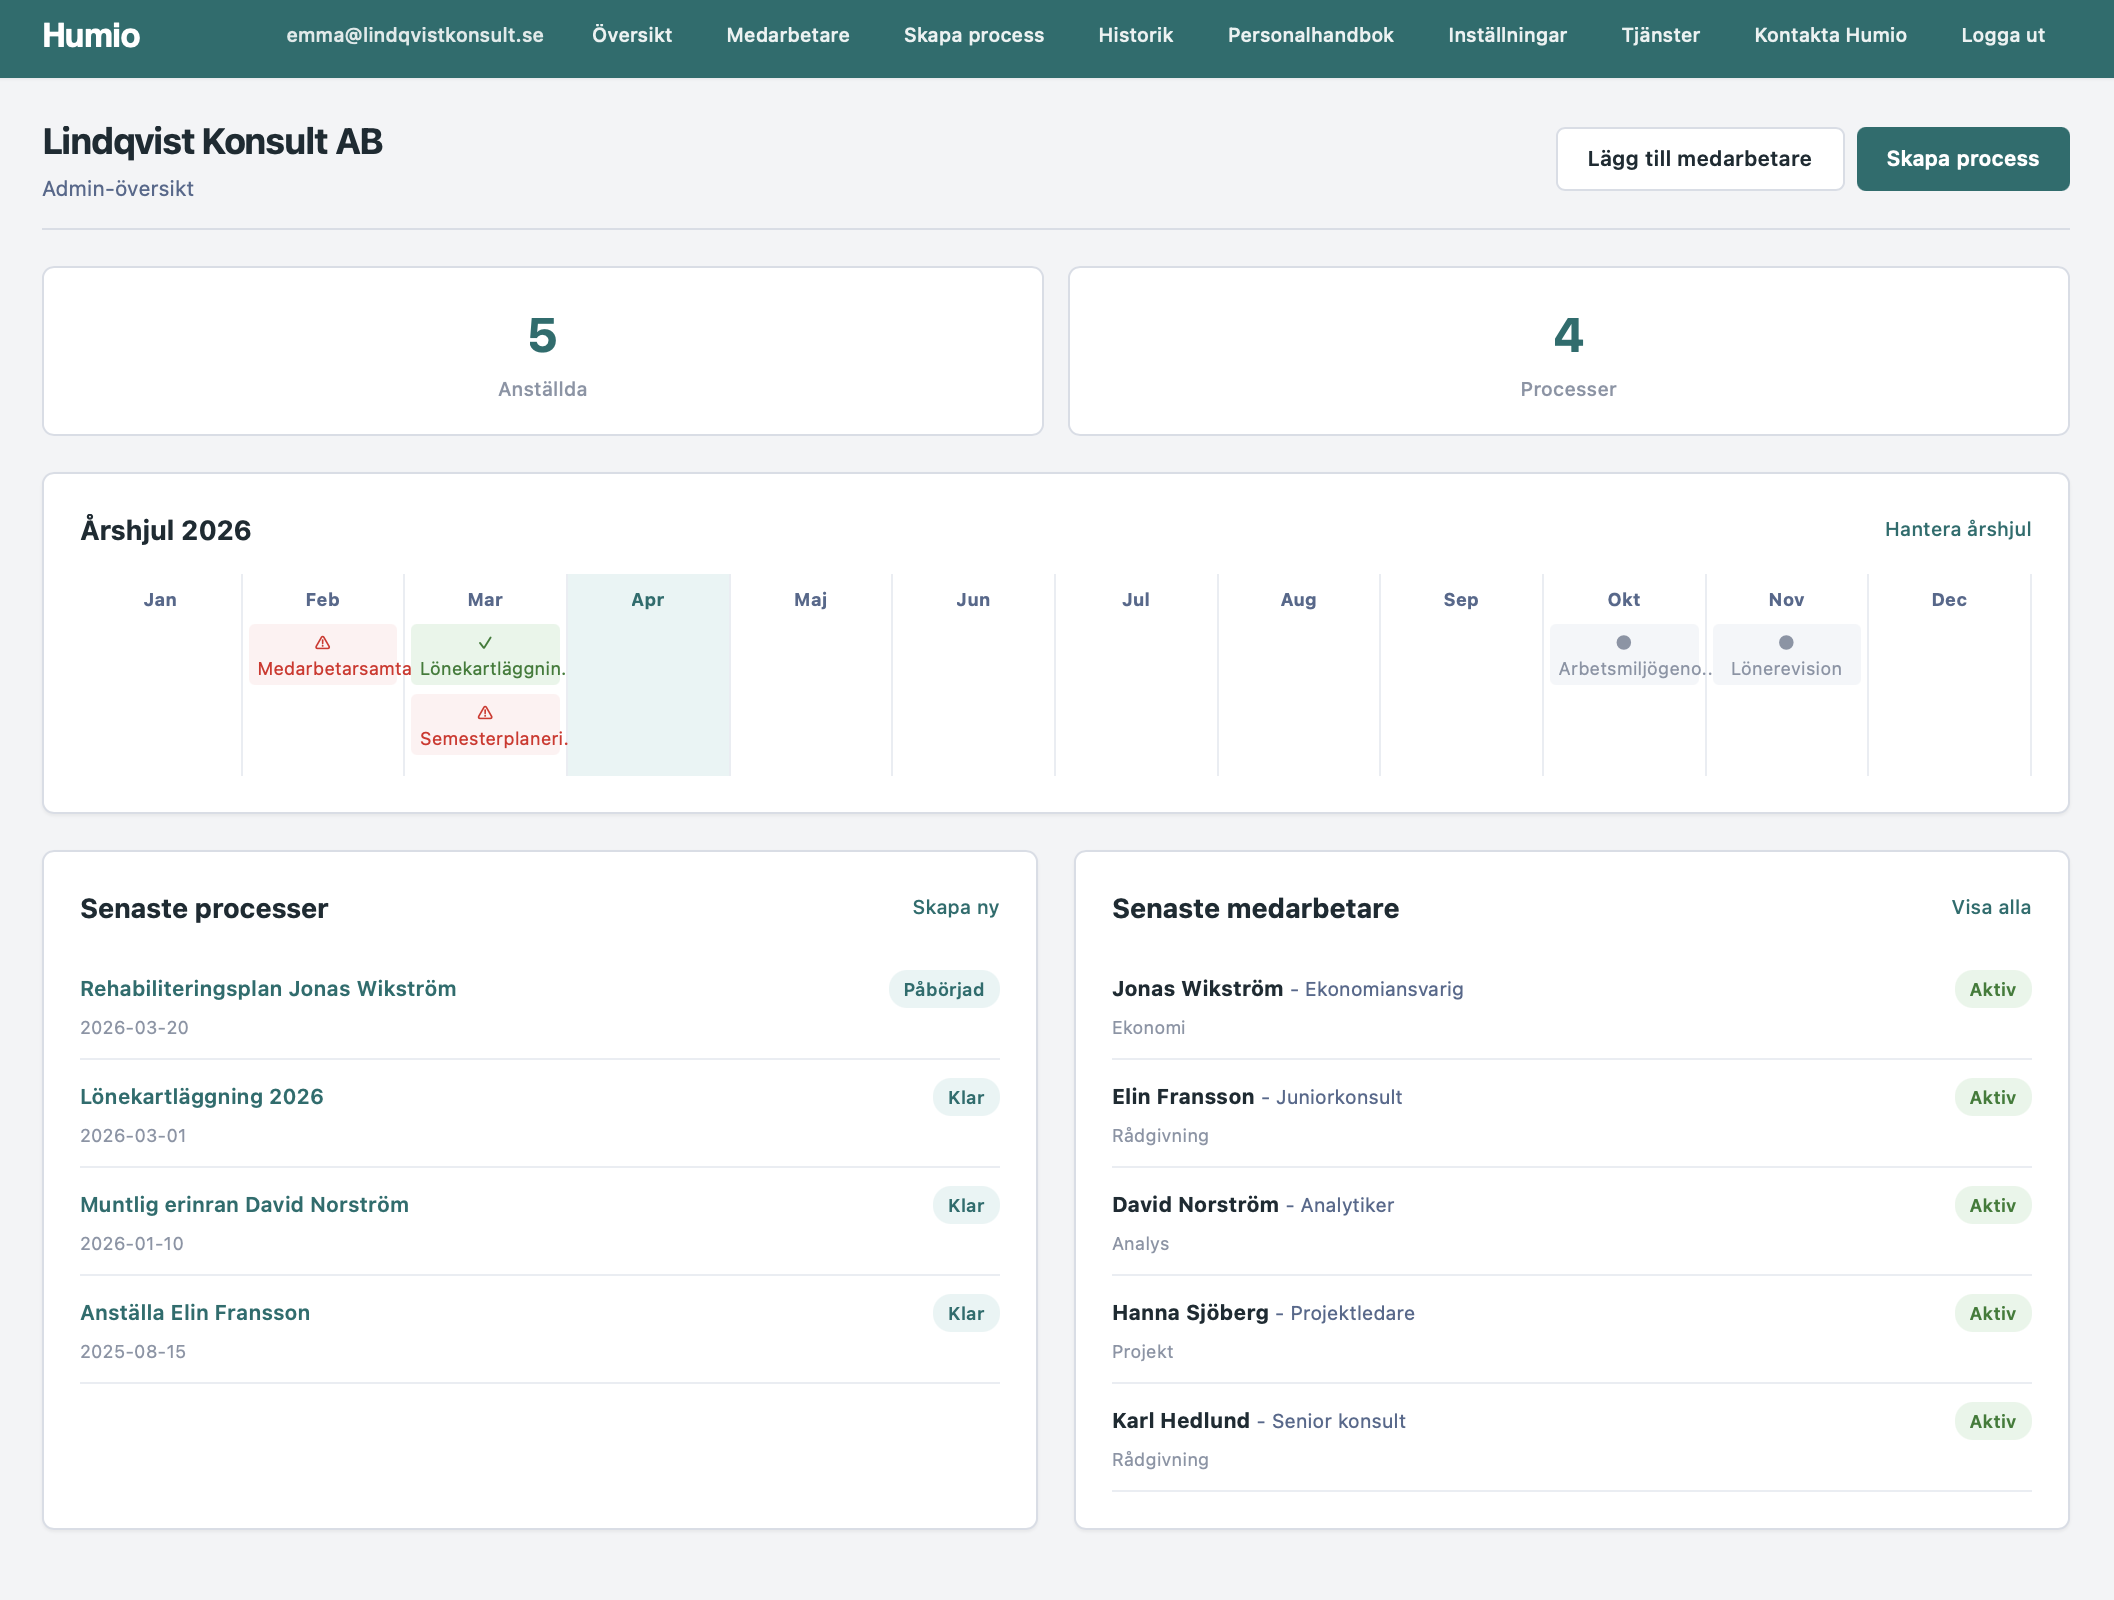
Task: Open the Hantera årshjul link
Action: [1957, 529]
